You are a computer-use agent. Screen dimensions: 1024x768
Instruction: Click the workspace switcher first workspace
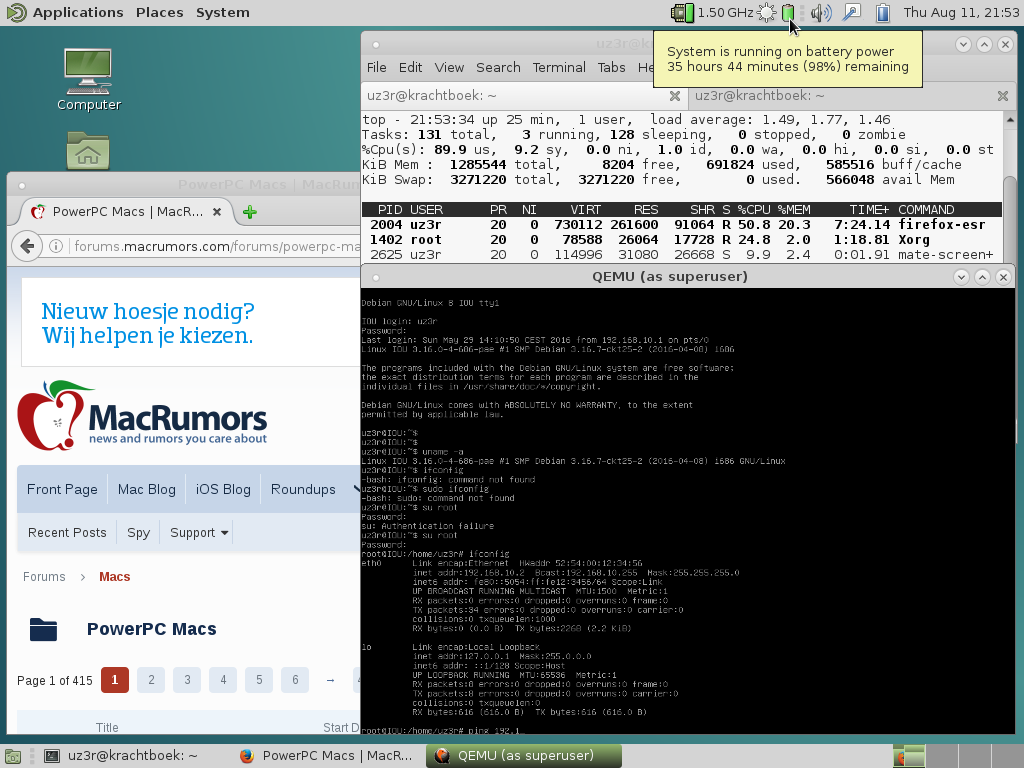pyautogui.click(x=908, y=756)
